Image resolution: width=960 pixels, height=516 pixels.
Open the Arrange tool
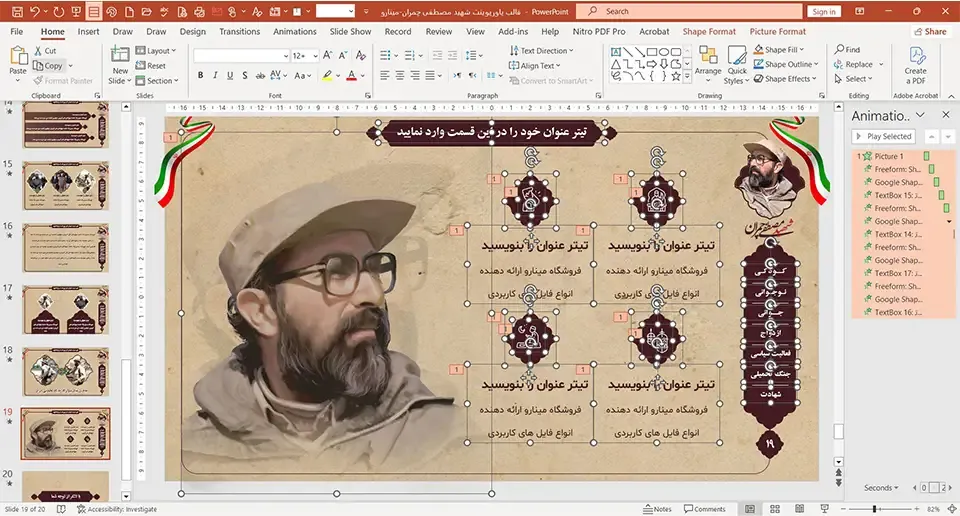pos(708,62)
